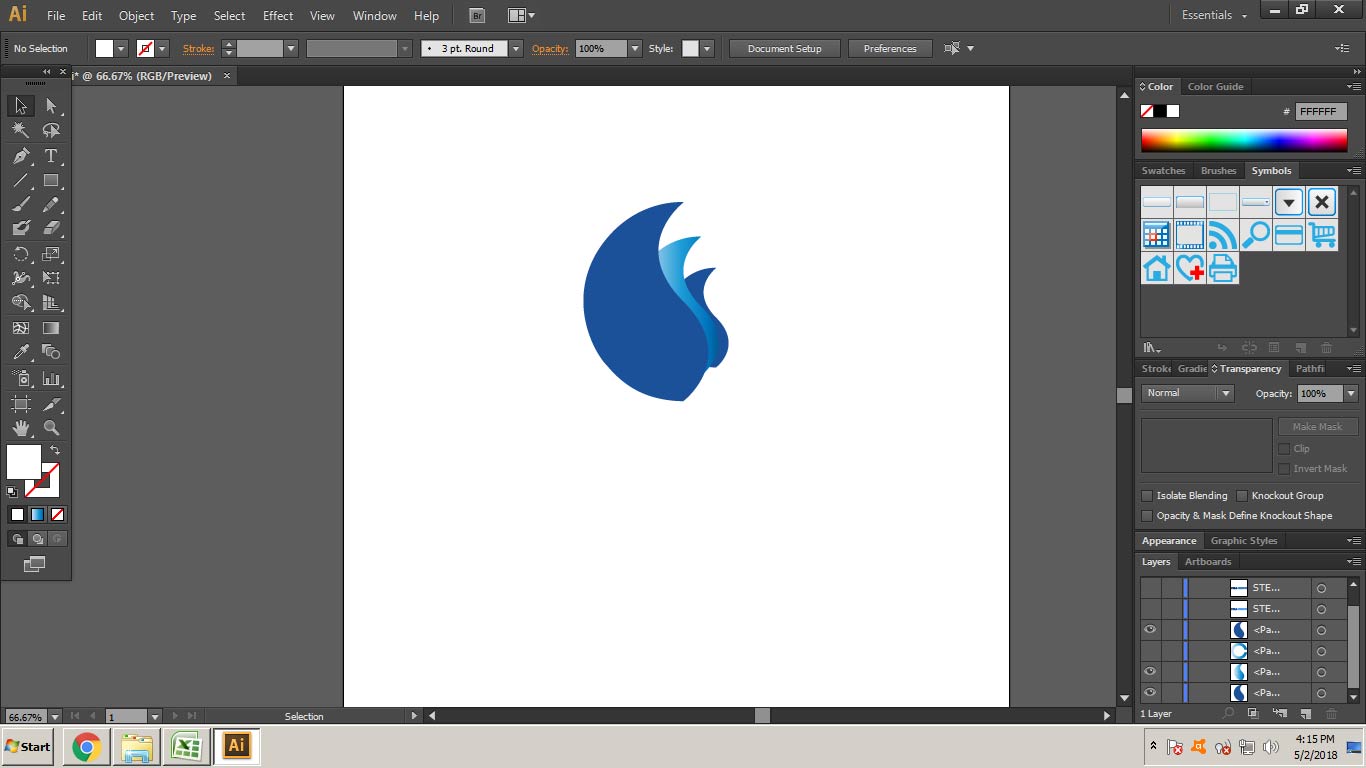The height and width of the screenshot is (768, 1366).
Task: Click the Windows Start button
Action: 28,746
